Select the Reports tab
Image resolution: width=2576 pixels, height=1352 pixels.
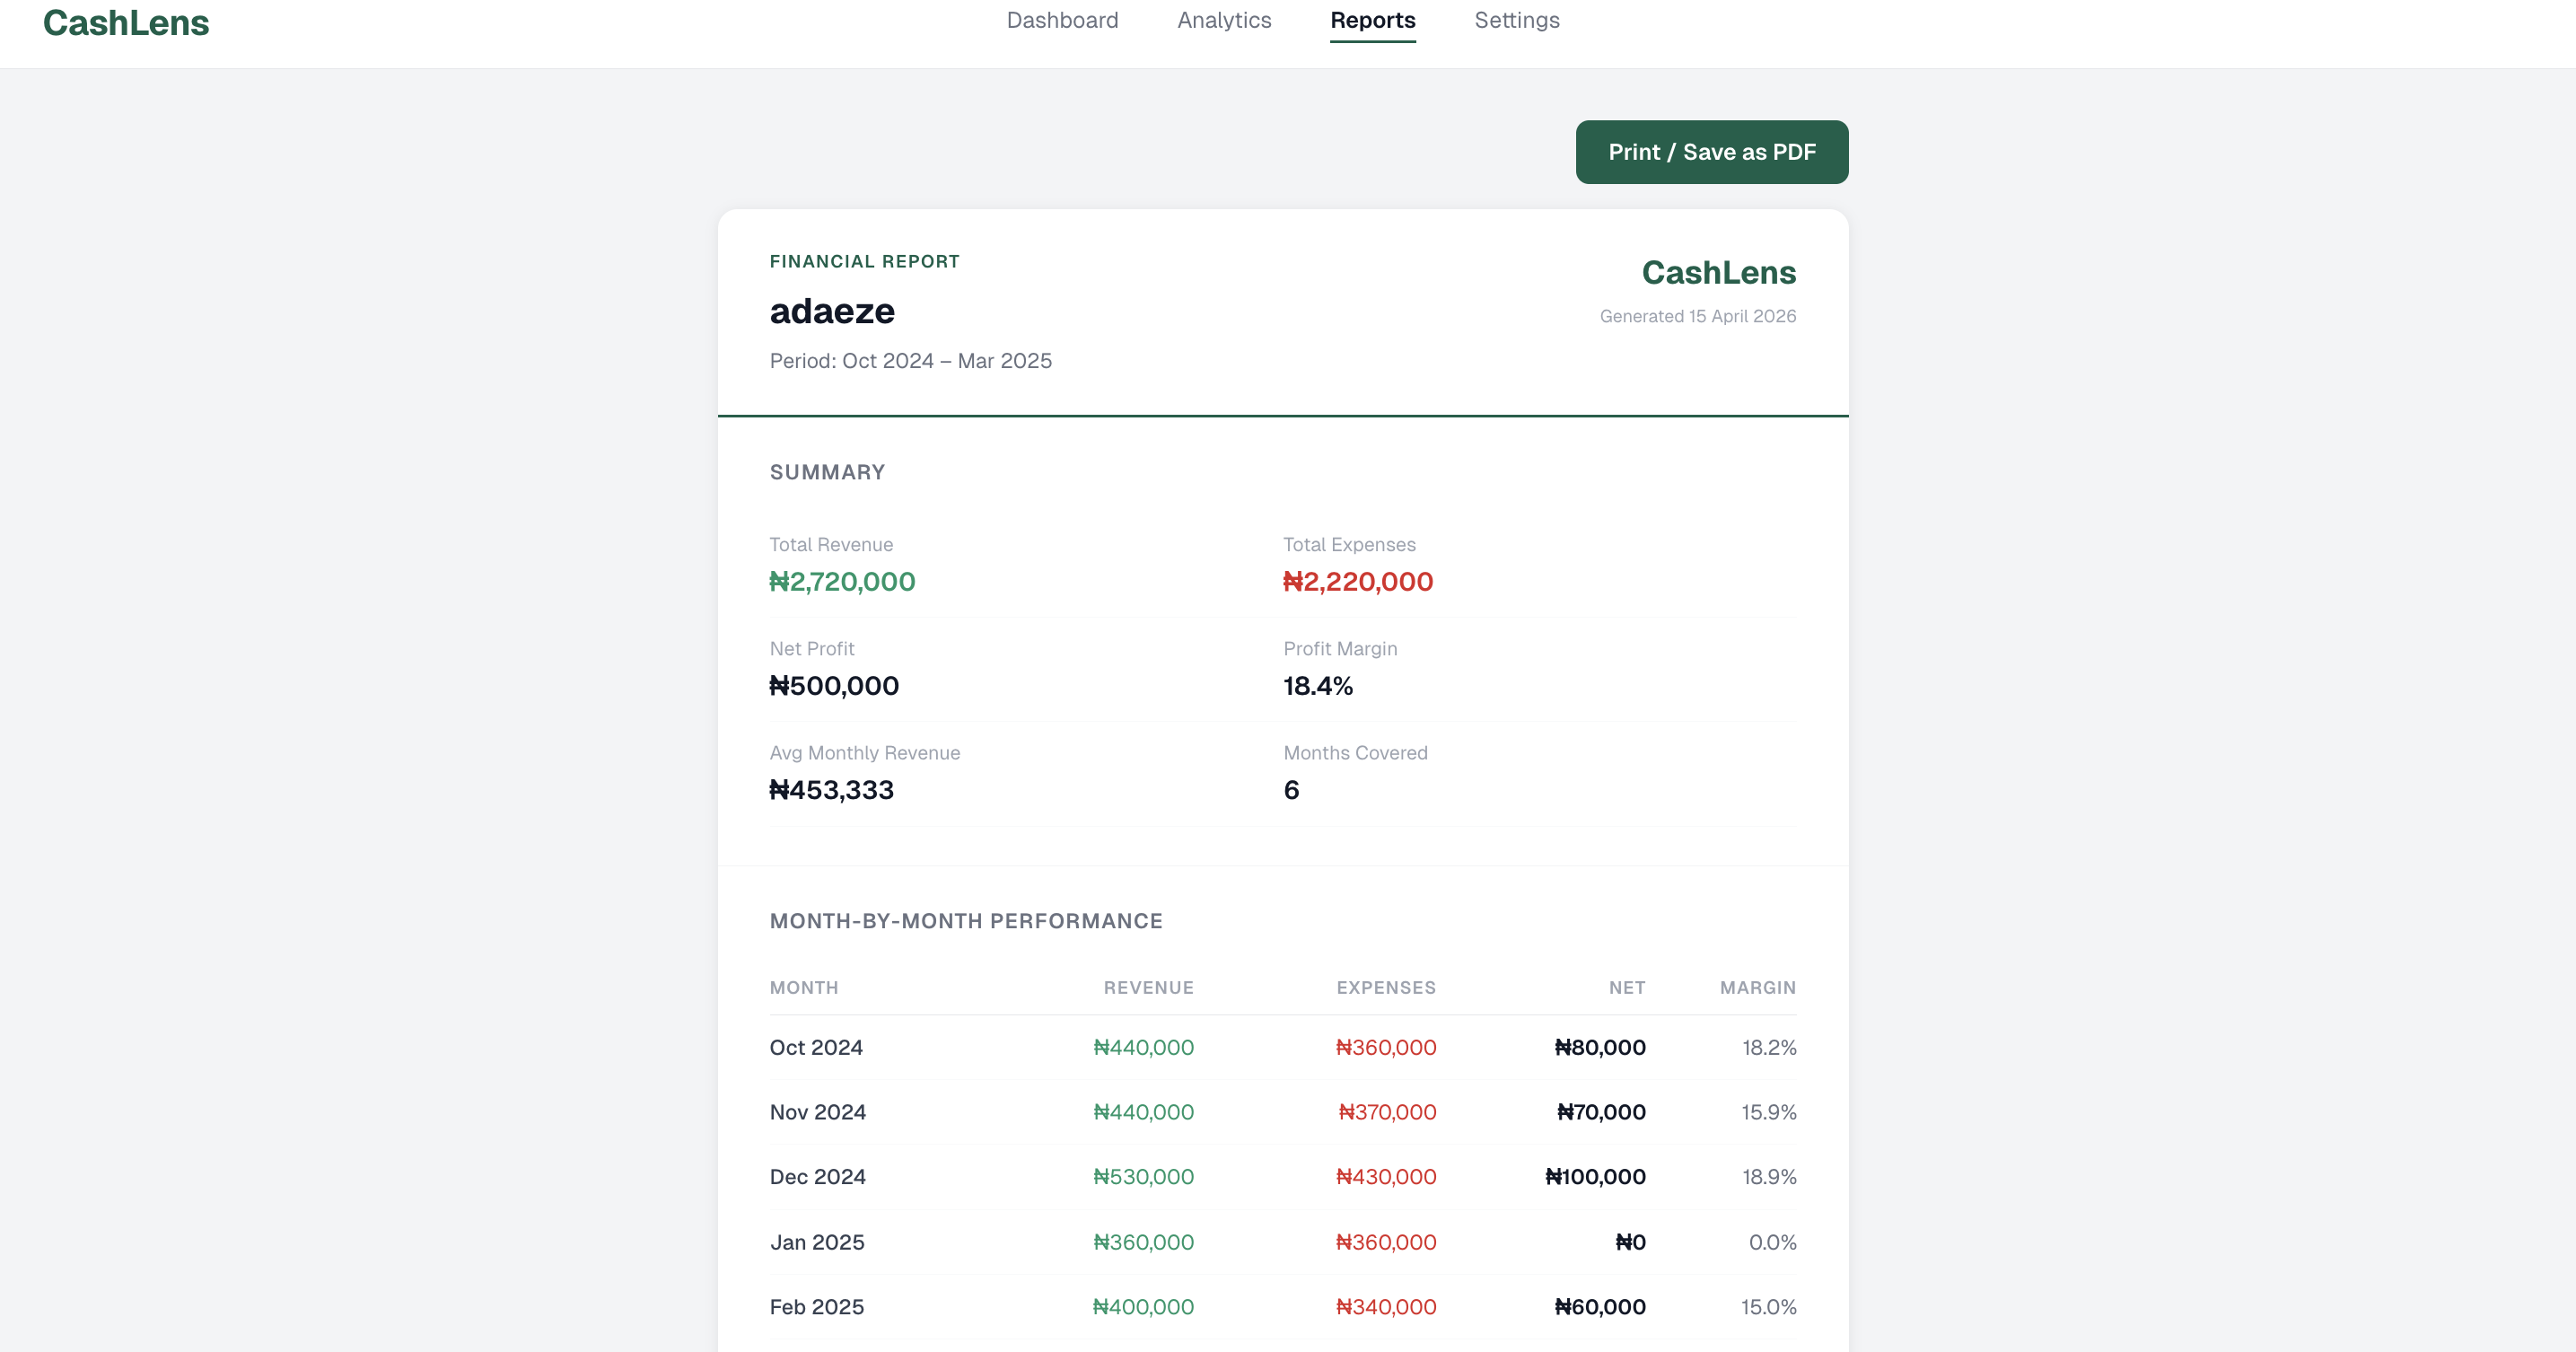[1372, 21]
